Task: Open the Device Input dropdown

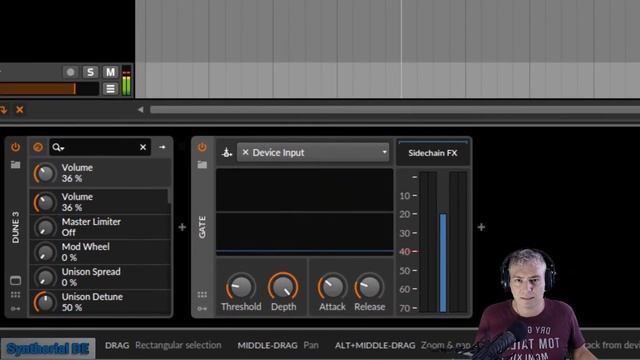Action: tap(313, 153)
